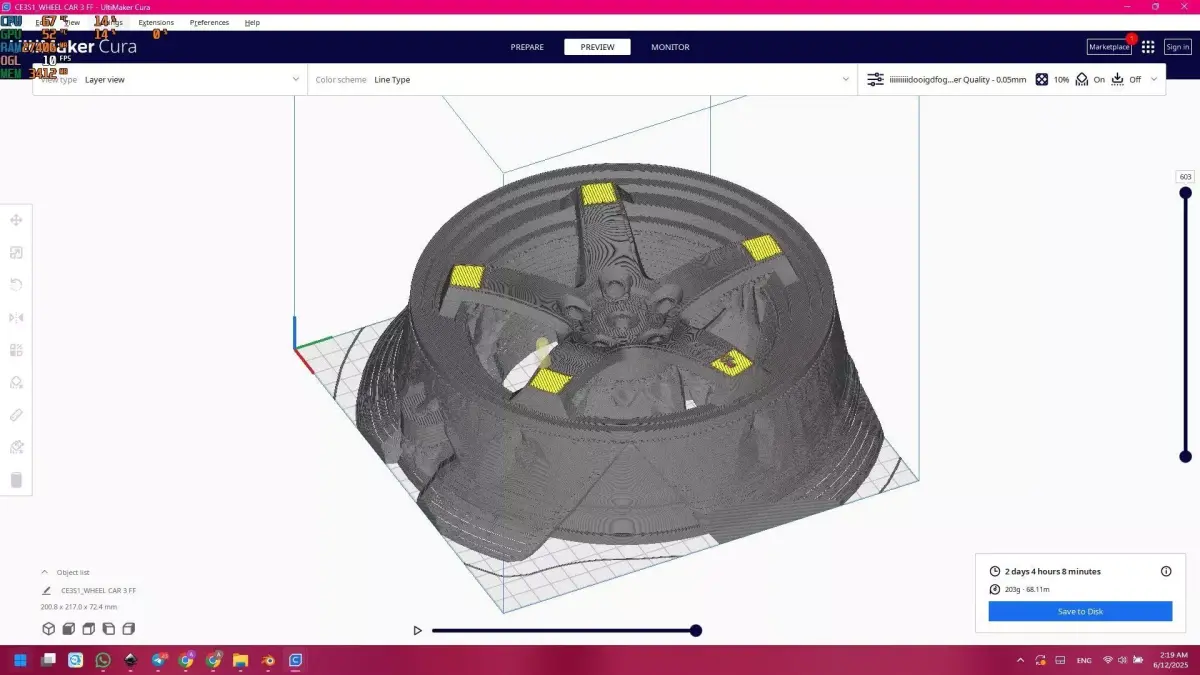Click Save to Disk
The height and width of the screenshot is (675, 1200).
(x=1080, y=611)
